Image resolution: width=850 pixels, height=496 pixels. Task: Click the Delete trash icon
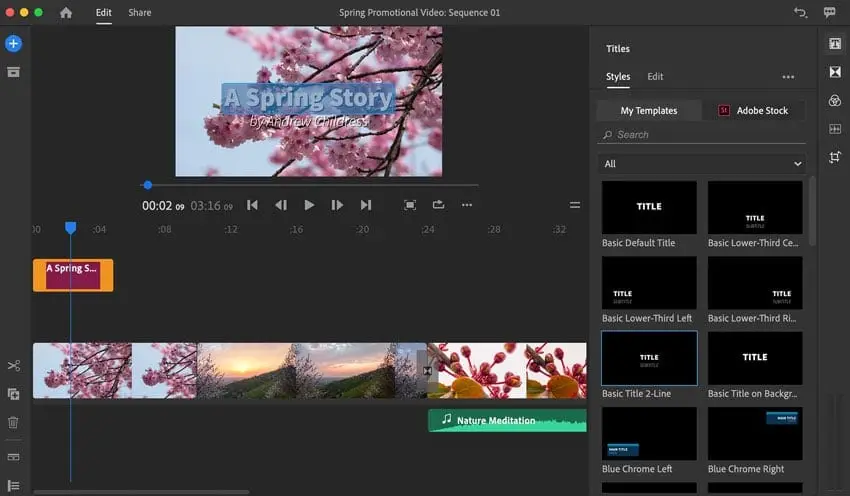[14, 422]
